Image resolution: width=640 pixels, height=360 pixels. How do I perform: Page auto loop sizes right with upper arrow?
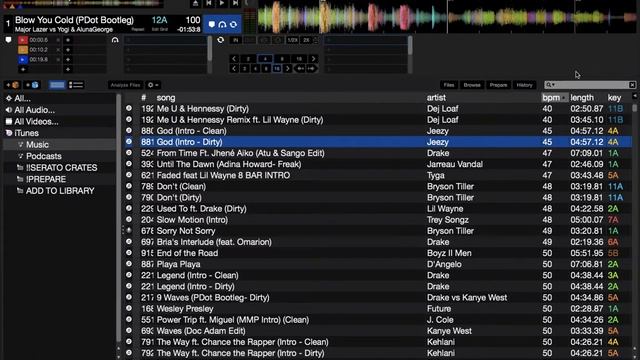click(x=313, y=59)
